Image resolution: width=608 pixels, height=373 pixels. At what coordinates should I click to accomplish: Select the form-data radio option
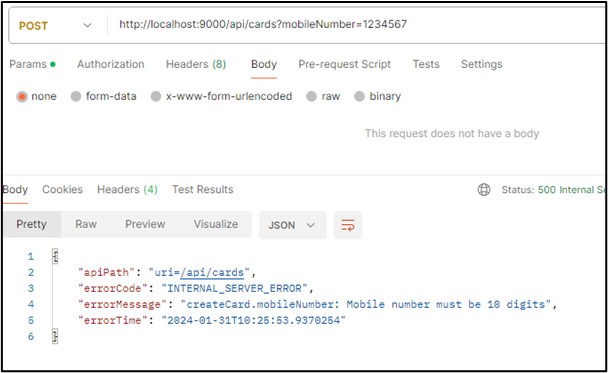(76, 96)
